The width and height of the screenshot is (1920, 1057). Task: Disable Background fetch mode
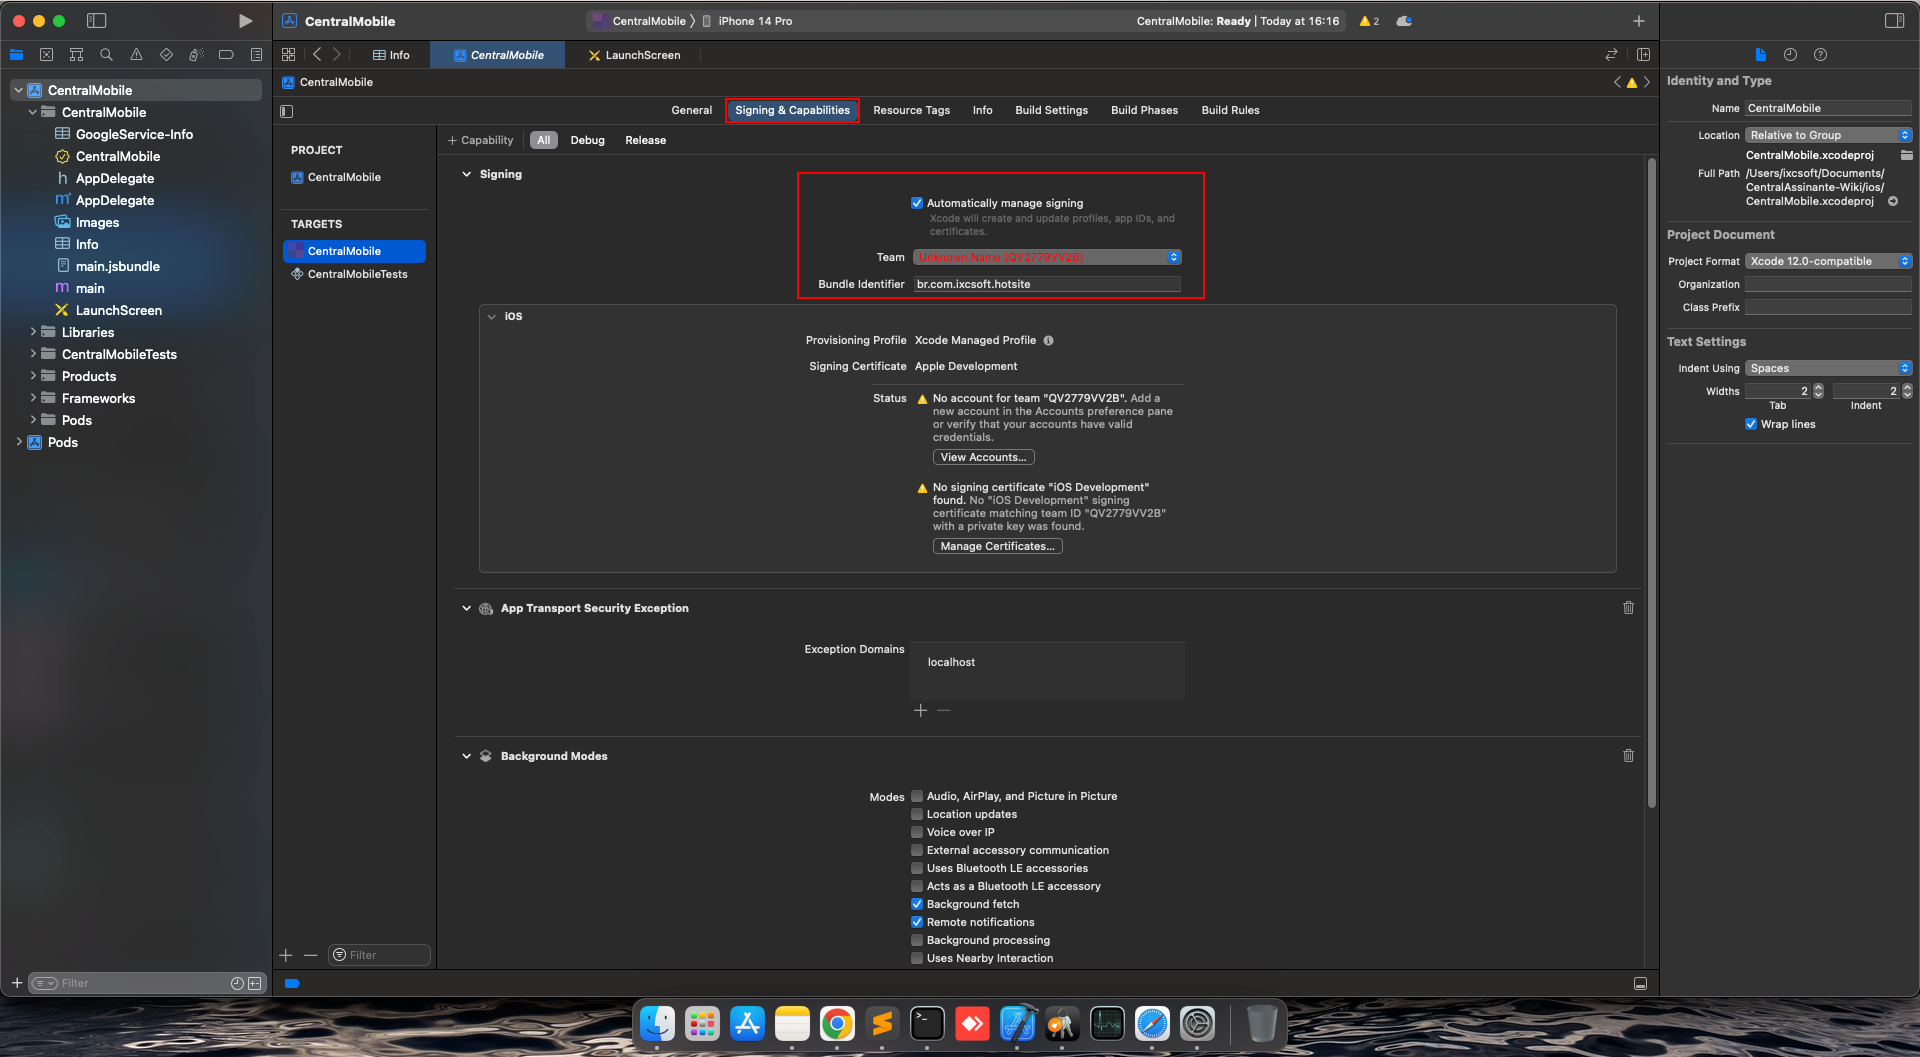(917, 904)
